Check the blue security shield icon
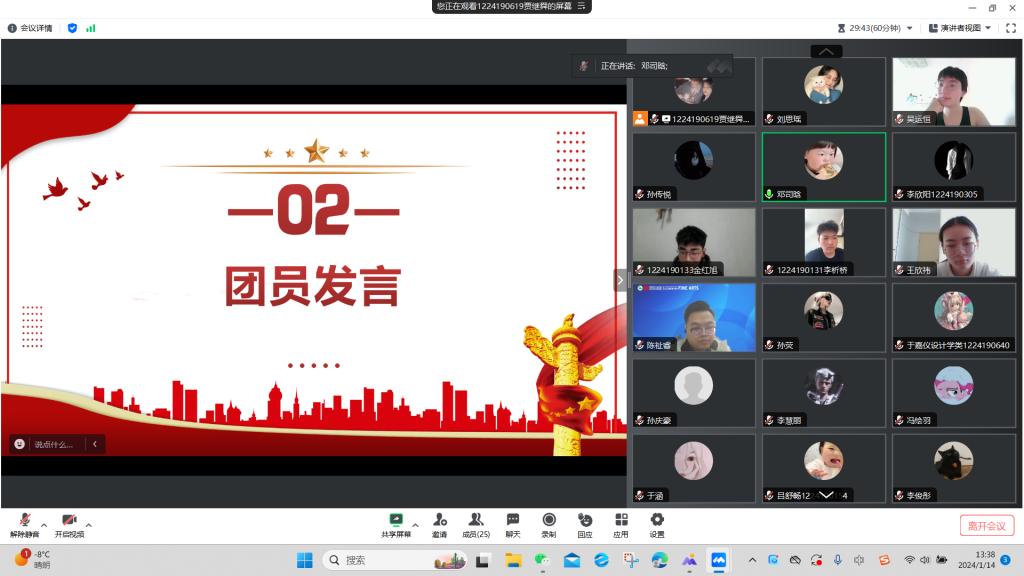The height and width of the screenshot is (576, 1024). 72,28
